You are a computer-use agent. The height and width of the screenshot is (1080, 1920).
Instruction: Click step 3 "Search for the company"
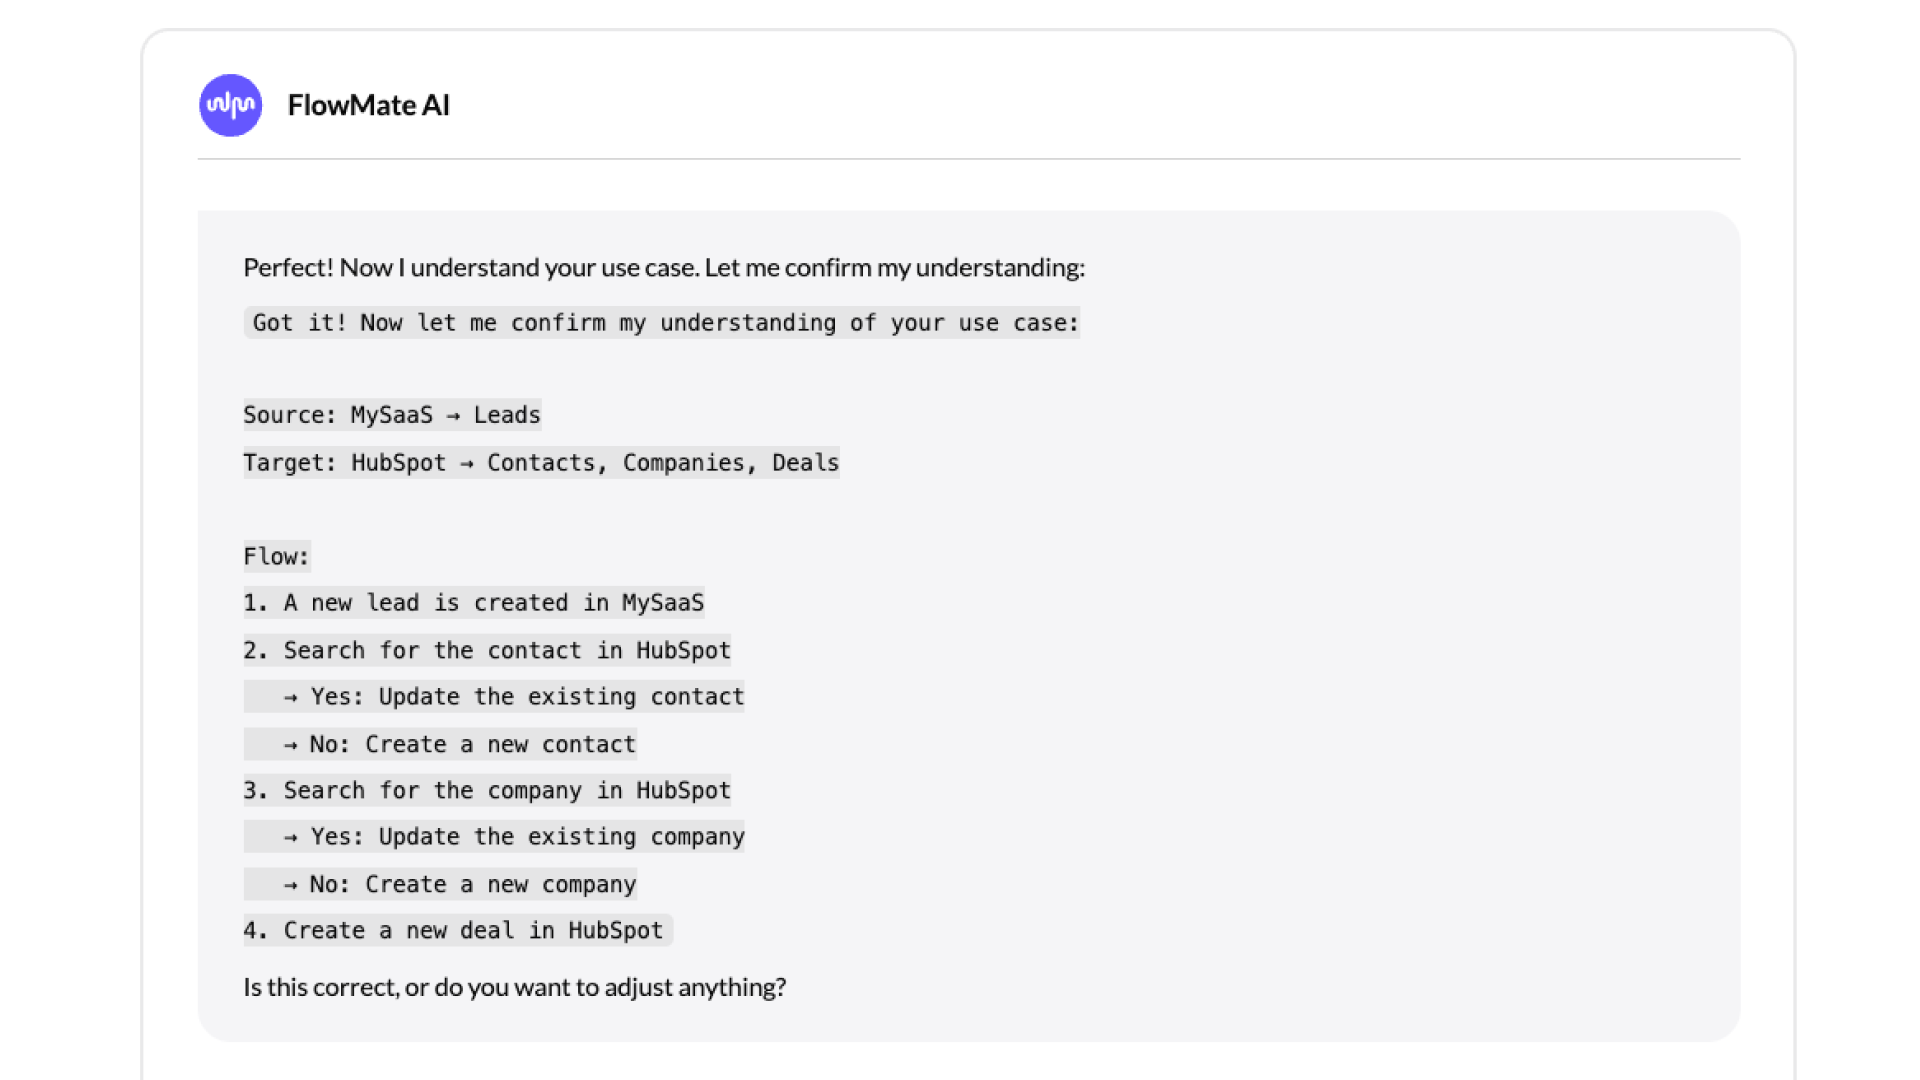pyautogui.click(x=486, y=791)
